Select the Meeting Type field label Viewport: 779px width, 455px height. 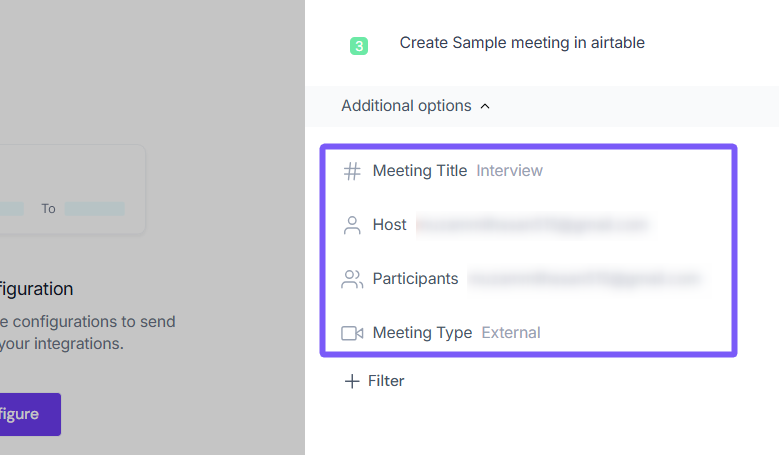pos(422,333)
